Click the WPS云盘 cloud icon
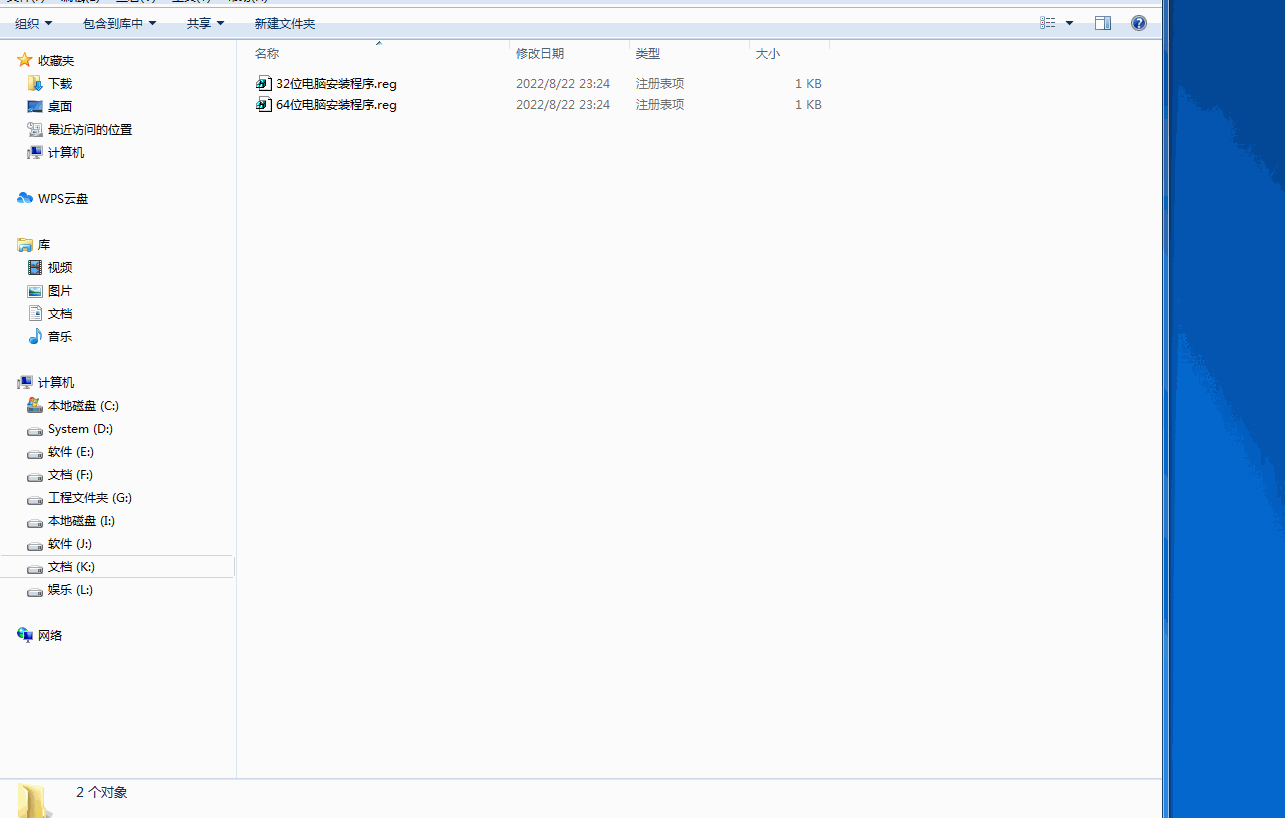Screen dimensions: 1285x818 [x=25, y=198]
